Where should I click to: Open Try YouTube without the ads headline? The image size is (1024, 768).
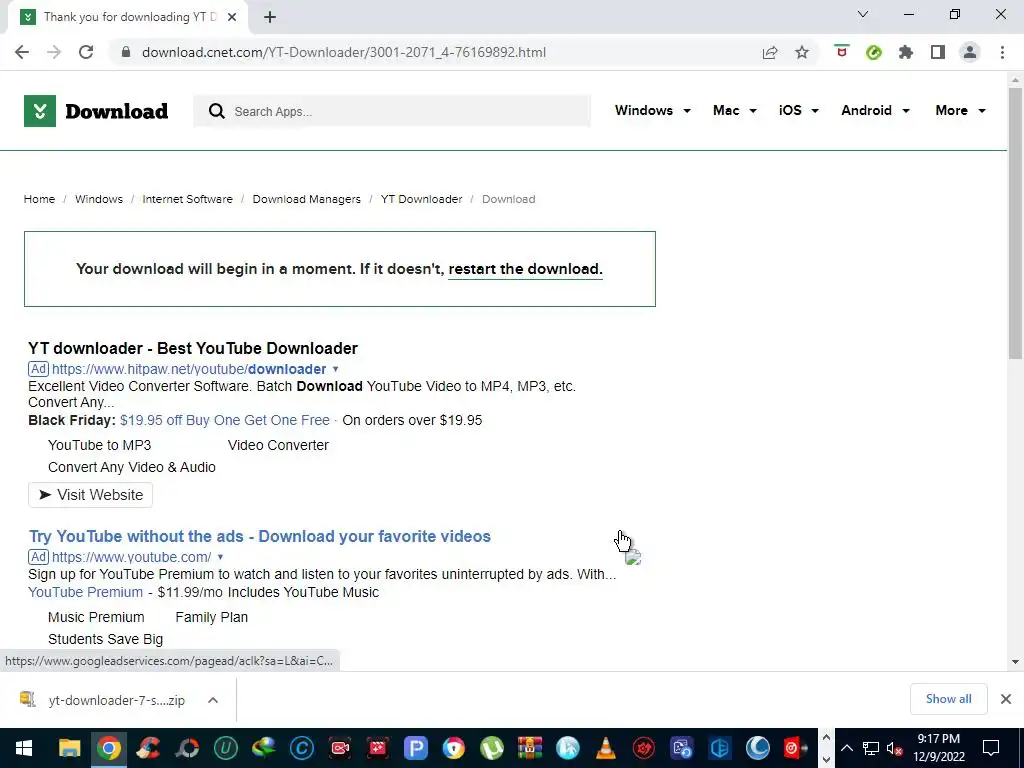[x=259, y=536]
